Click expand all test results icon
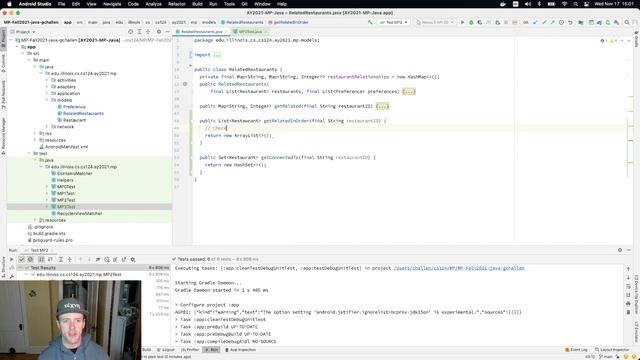This screenshot has height=360, width=640. tap(61, 260)
